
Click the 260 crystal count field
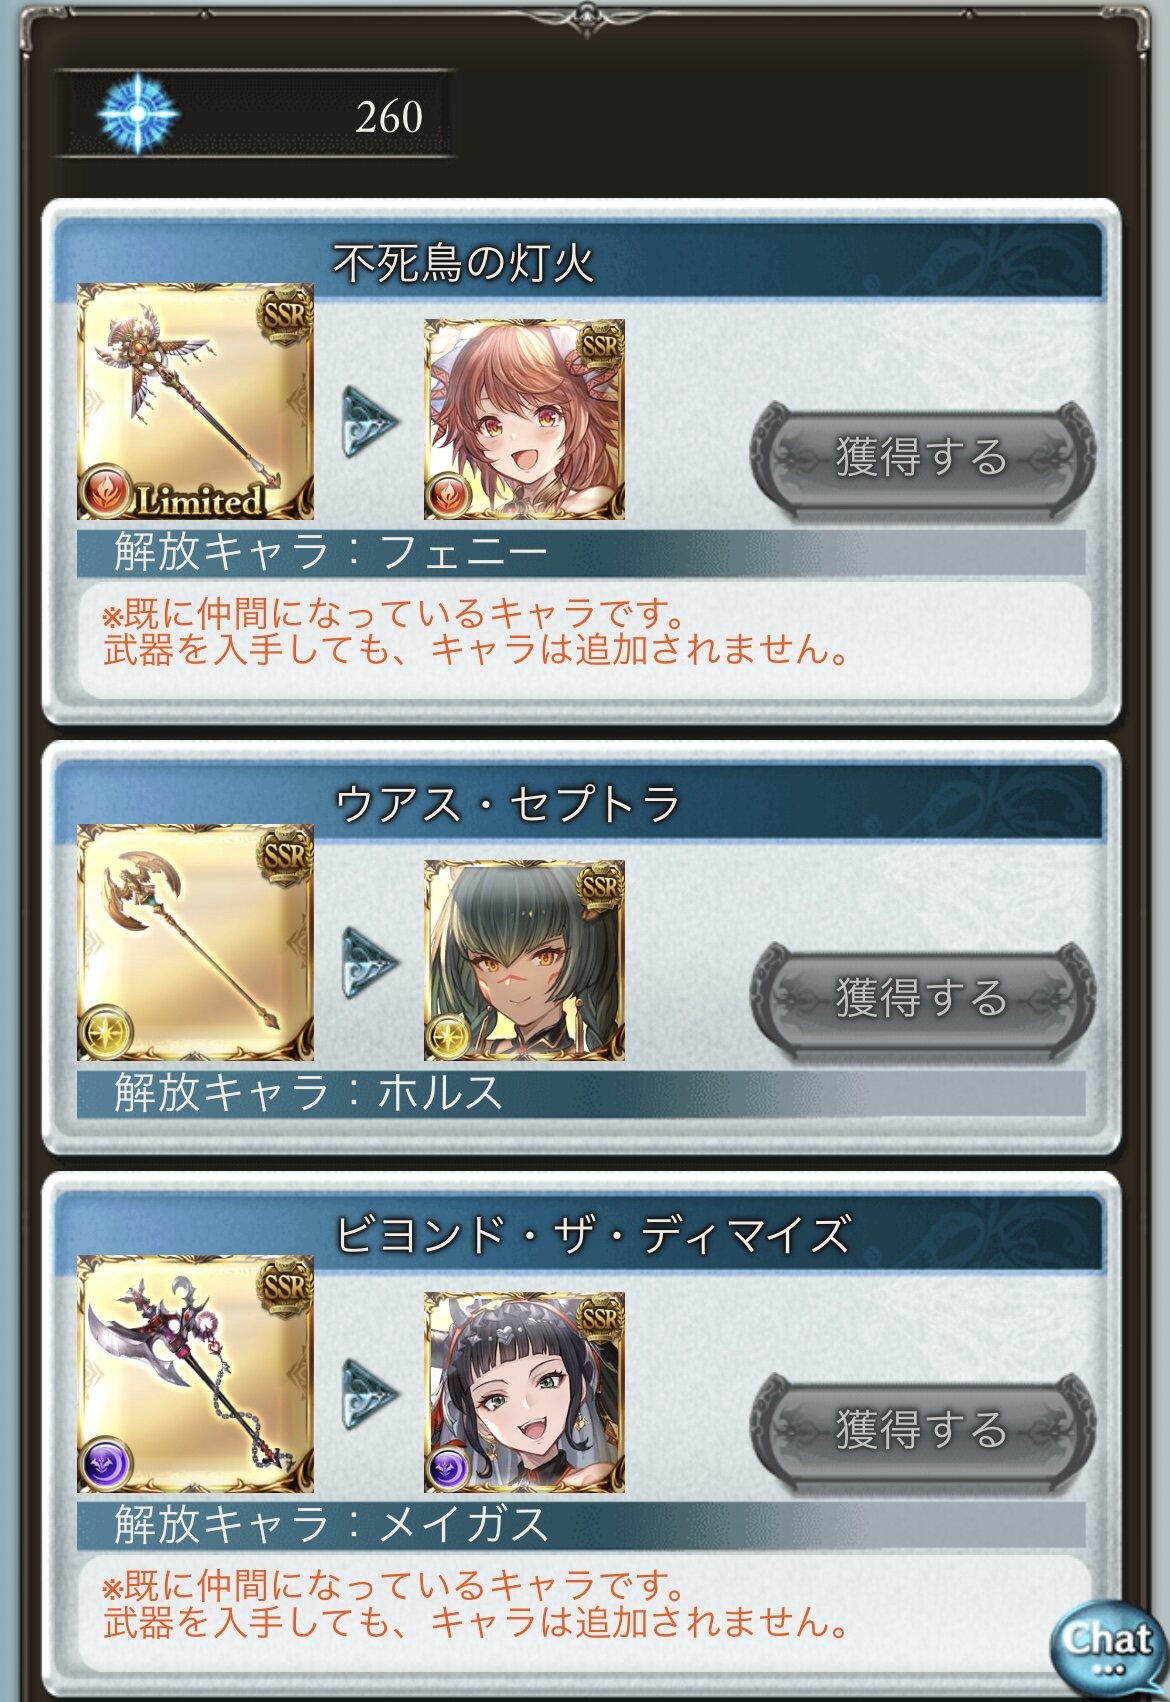point(256,114)
